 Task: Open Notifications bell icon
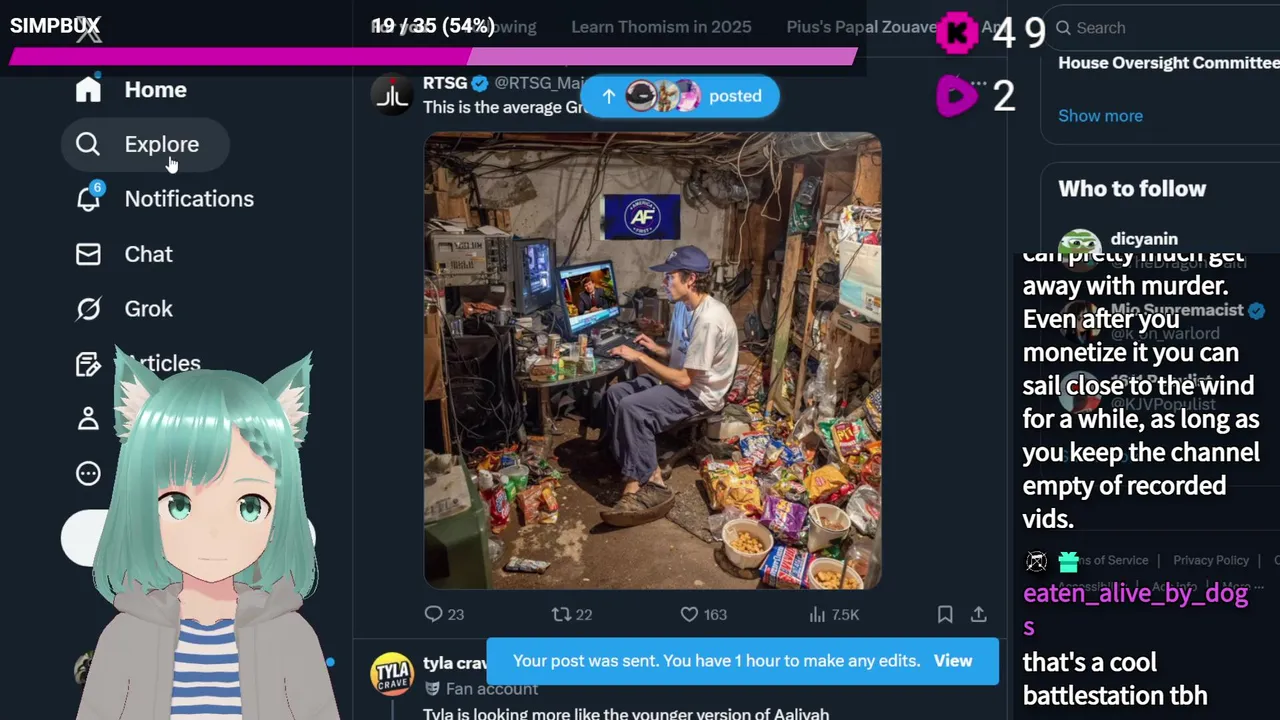[x=89, y=198]
